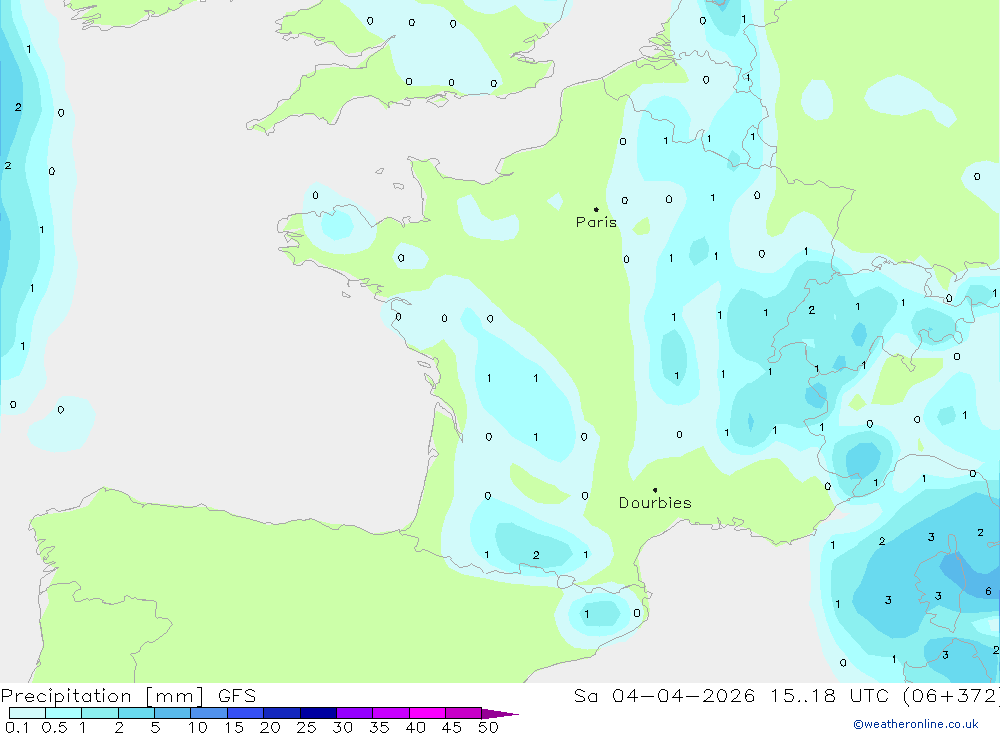Screen dimensions: 1000x733
Task: Open the weatheronline.co.uk copyright link
Action: [916, 724]
